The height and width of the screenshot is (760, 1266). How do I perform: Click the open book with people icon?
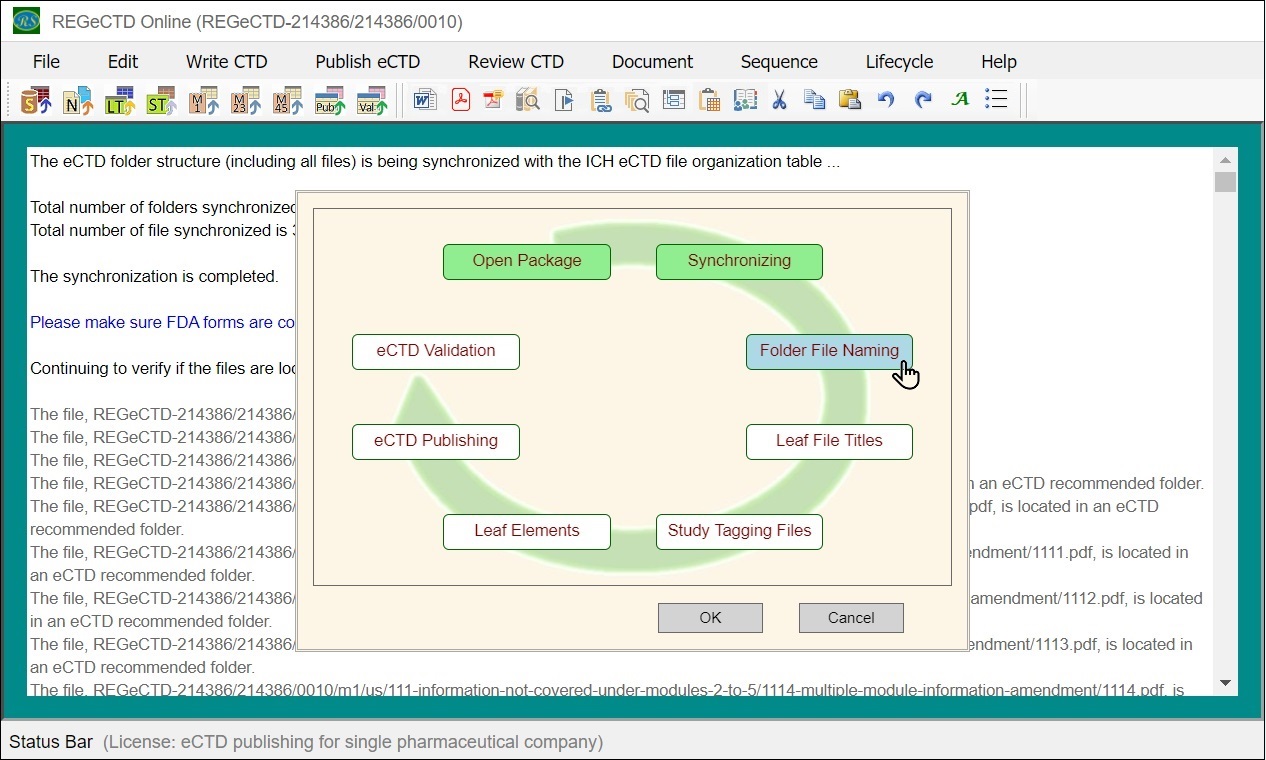tap(745, 100)
